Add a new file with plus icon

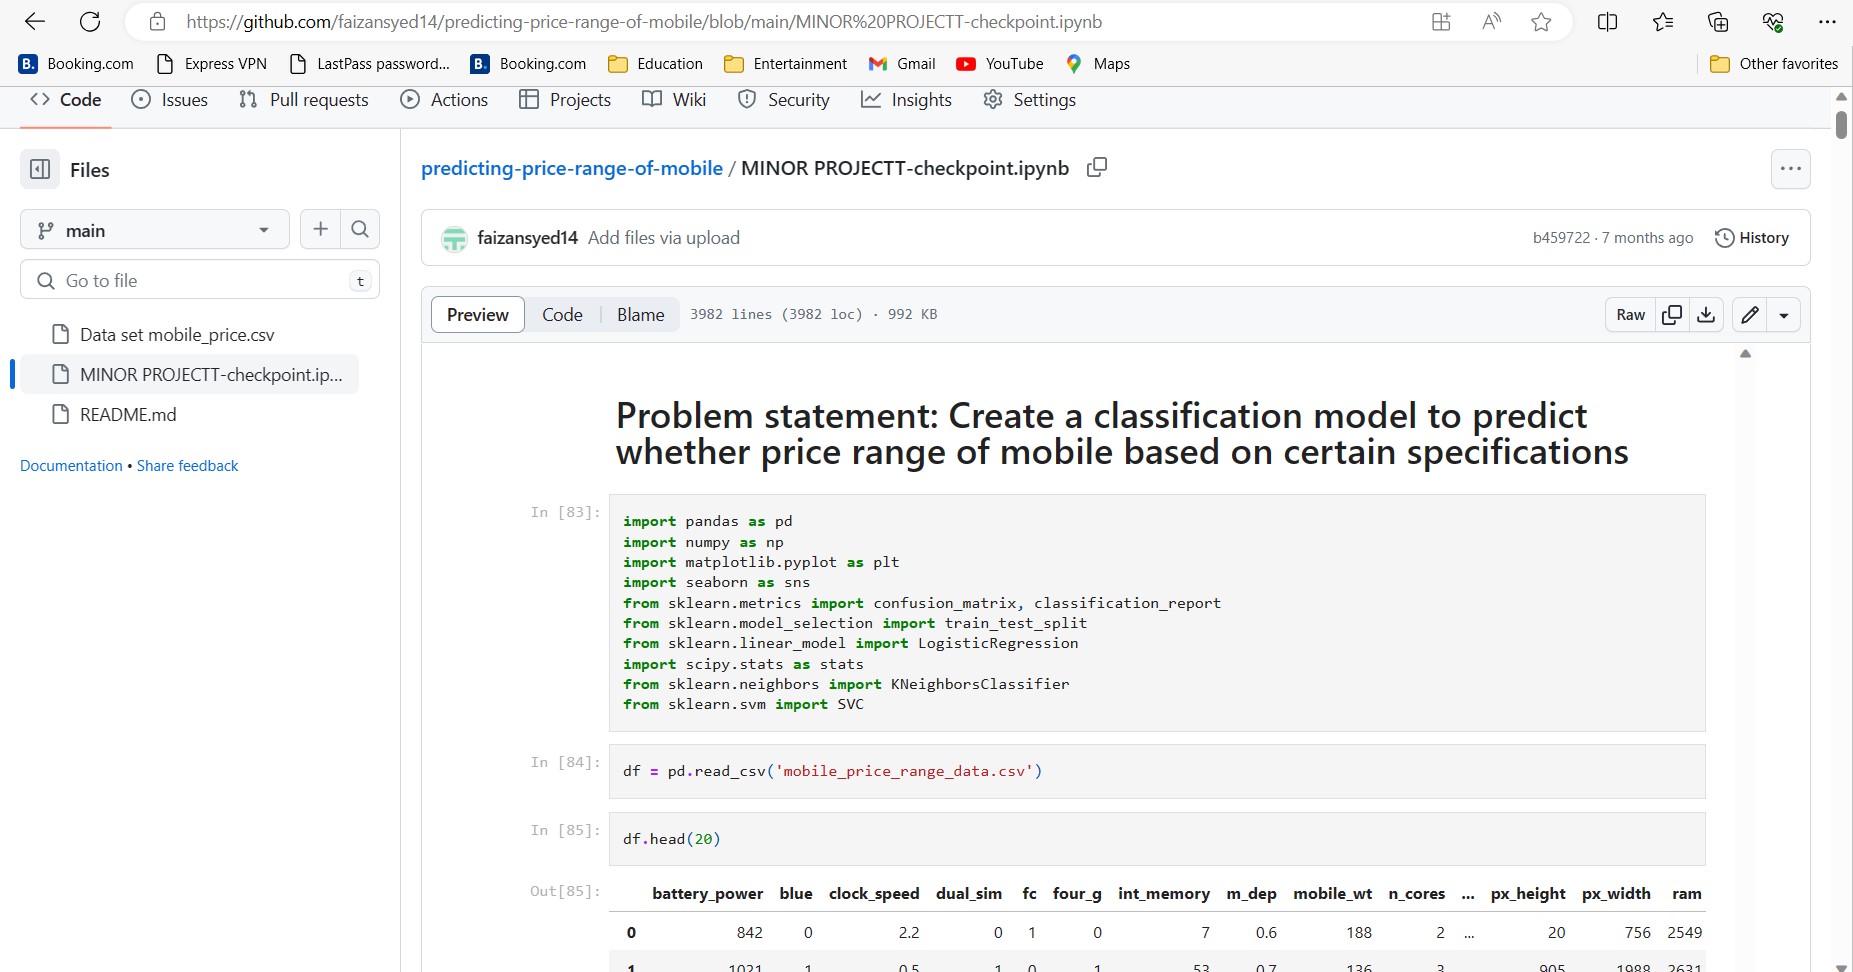click(x=320, y=230)
